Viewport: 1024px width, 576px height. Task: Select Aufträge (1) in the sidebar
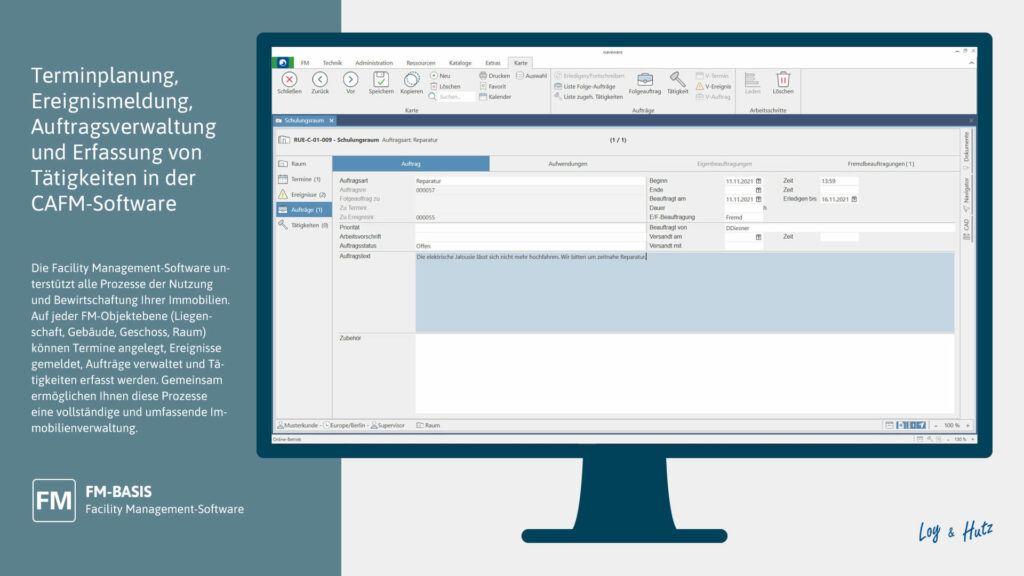(x=304, y=210)
